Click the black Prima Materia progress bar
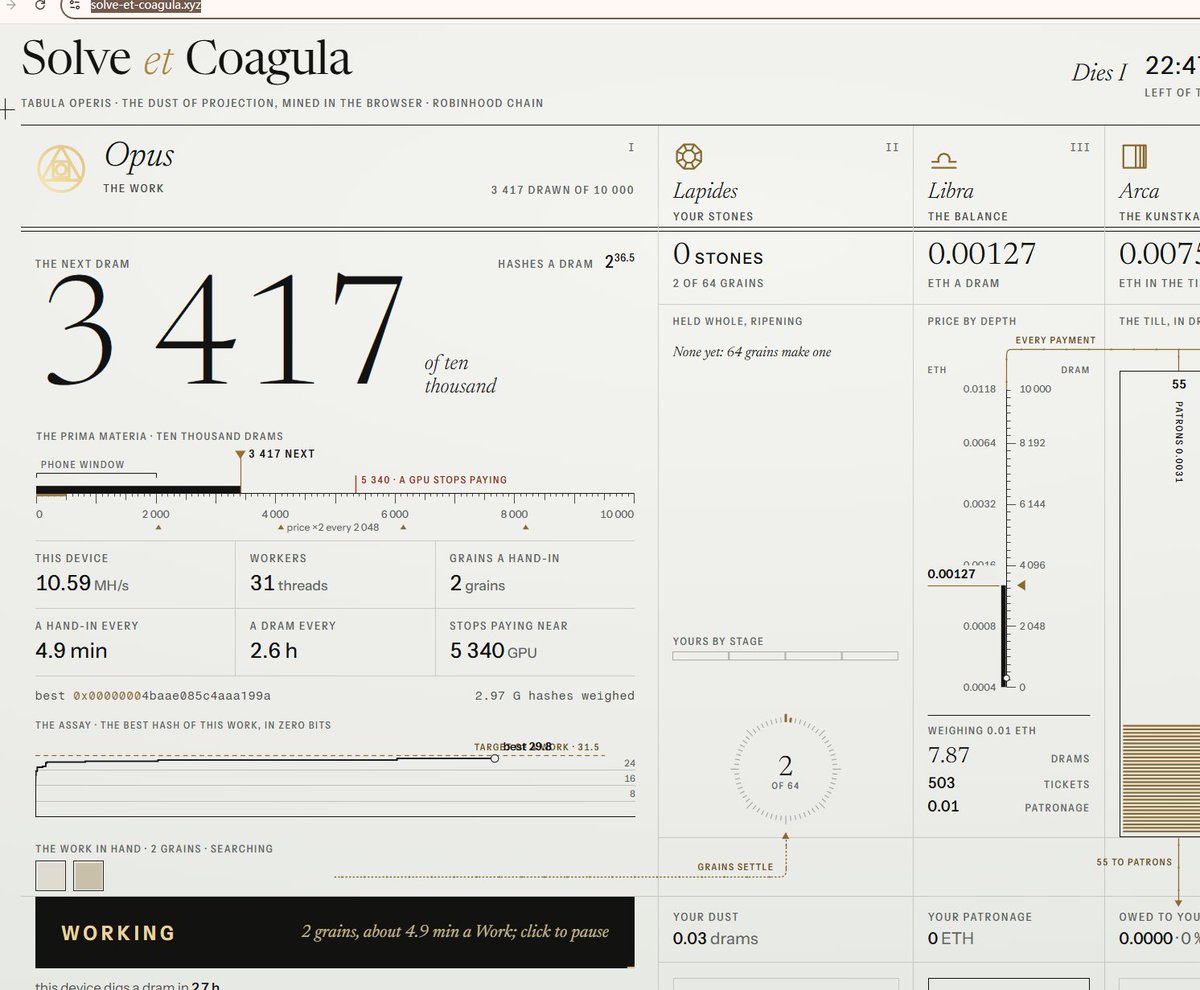Image resolution: width=1200 pixels, height=990 pixels. coord(138,490)
